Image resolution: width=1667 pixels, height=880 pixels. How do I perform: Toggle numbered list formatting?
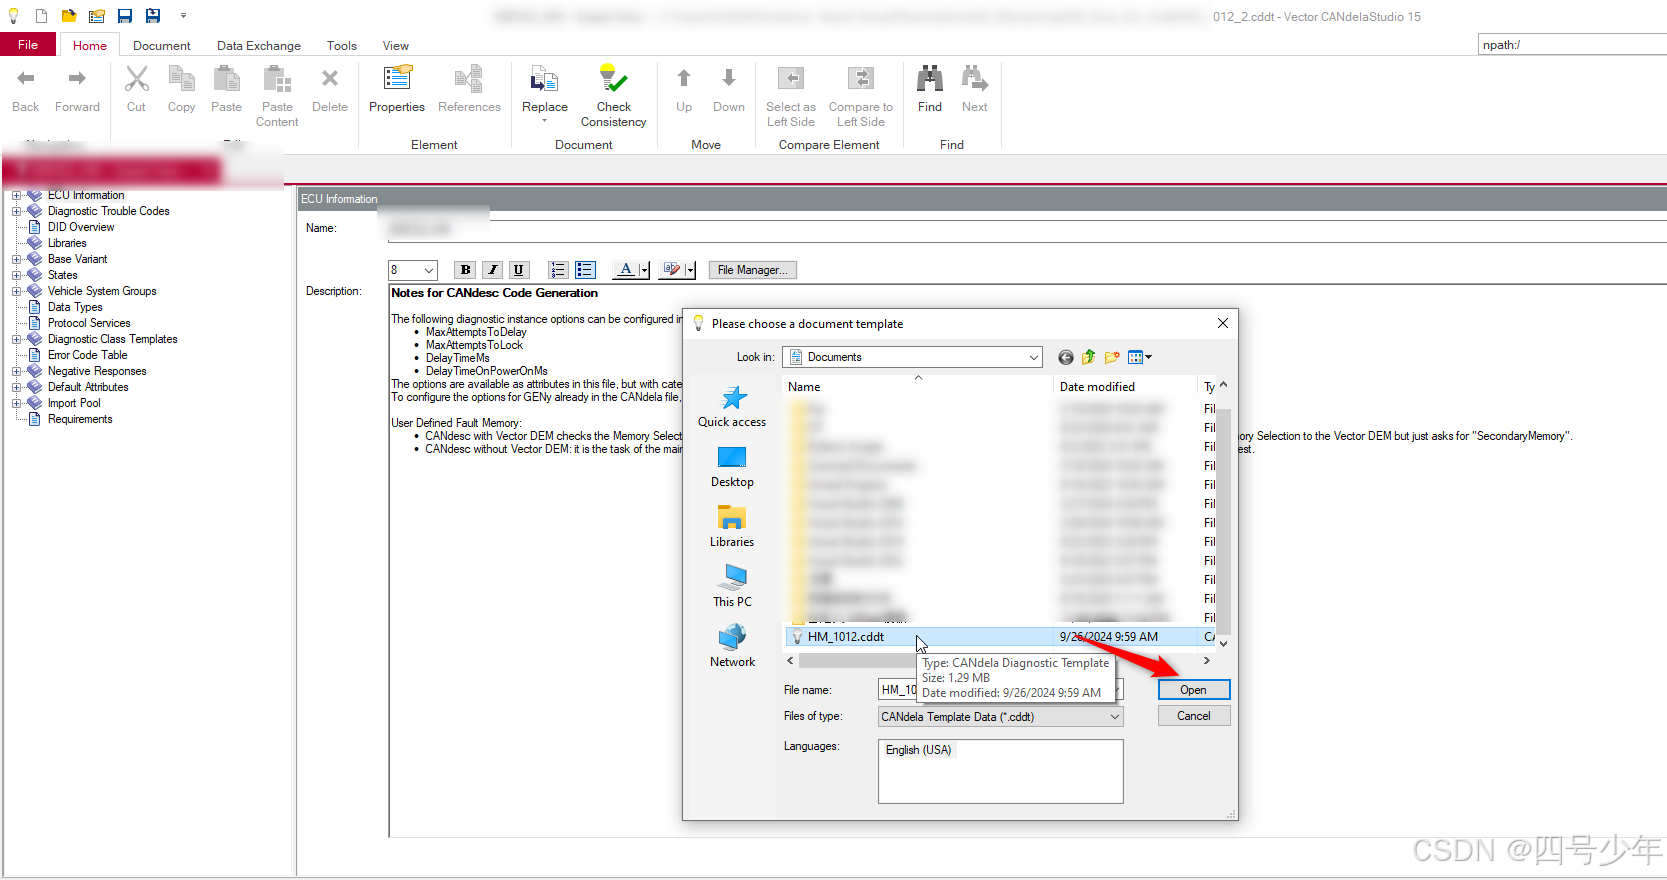point(558,270)
